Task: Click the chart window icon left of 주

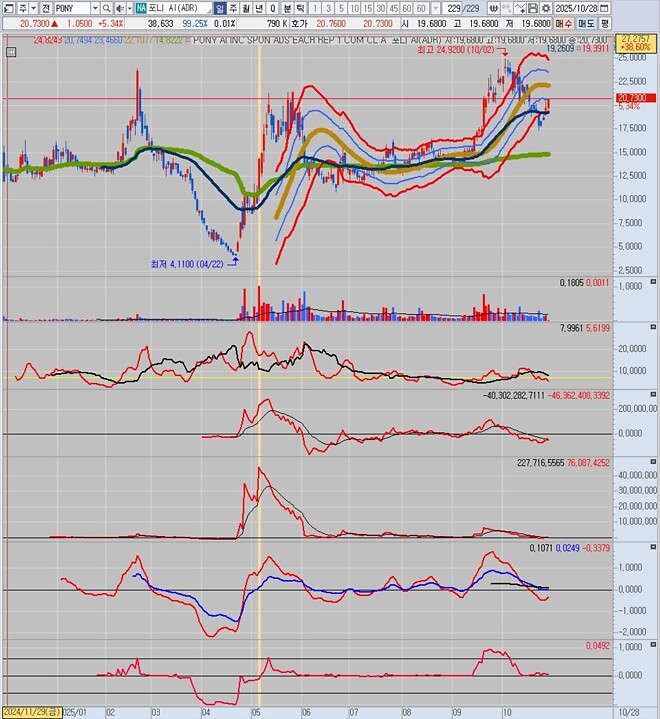Action: (8, 8)
